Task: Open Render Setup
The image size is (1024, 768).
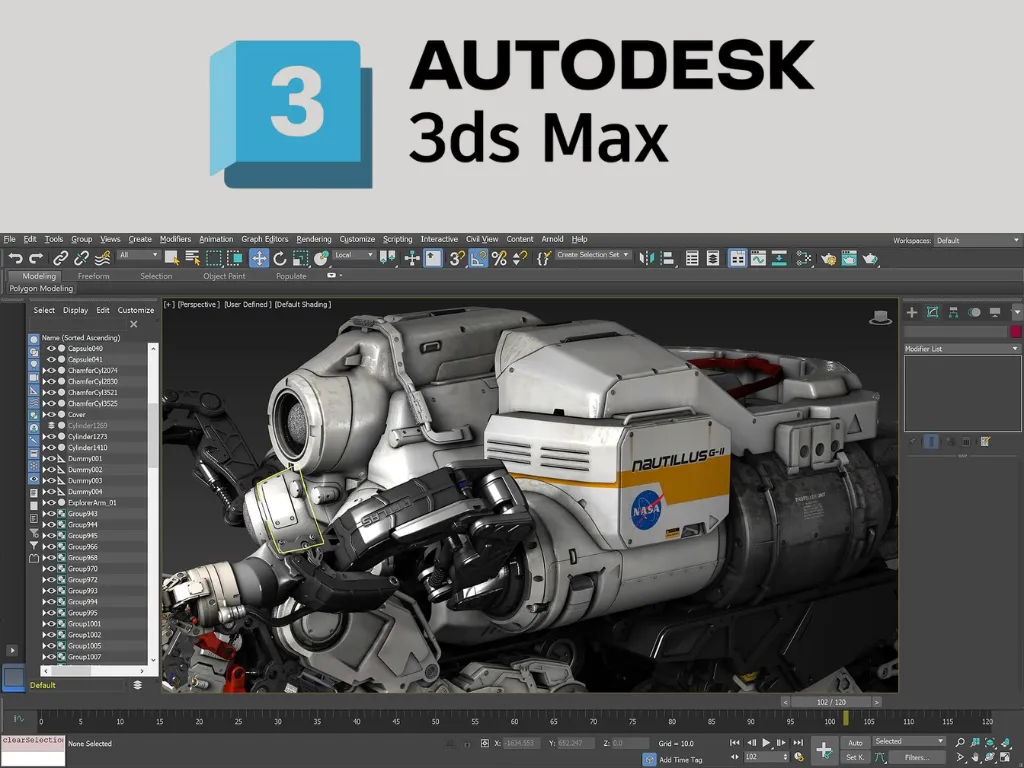Action: [x=849, y=257]
